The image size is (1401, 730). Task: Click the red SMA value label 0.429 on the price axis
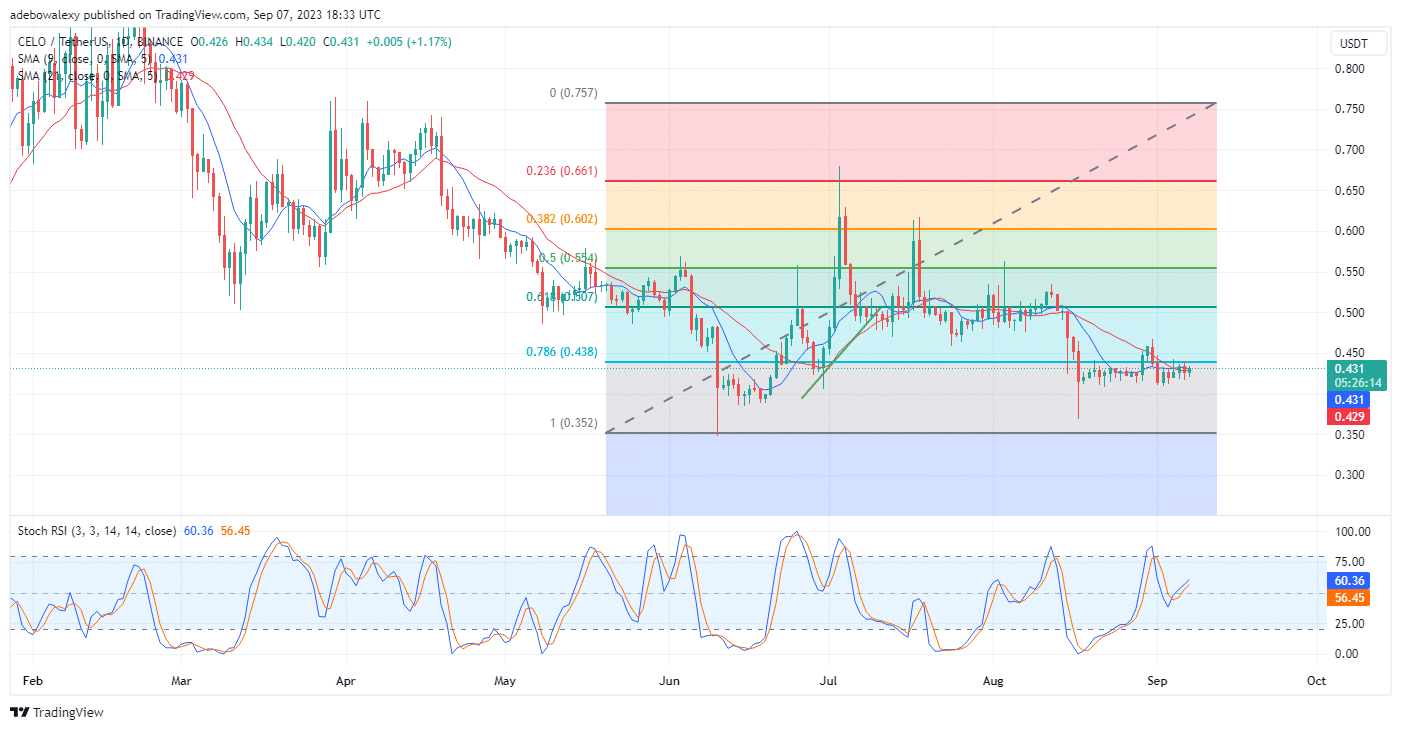click(1350, 415)
